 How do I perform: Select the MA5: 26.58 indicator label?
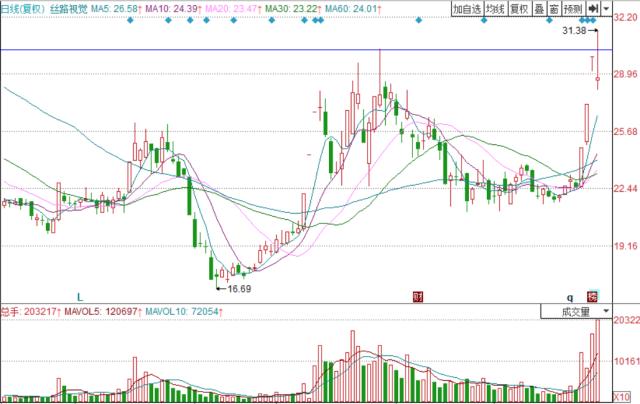(x=116, y=9)
